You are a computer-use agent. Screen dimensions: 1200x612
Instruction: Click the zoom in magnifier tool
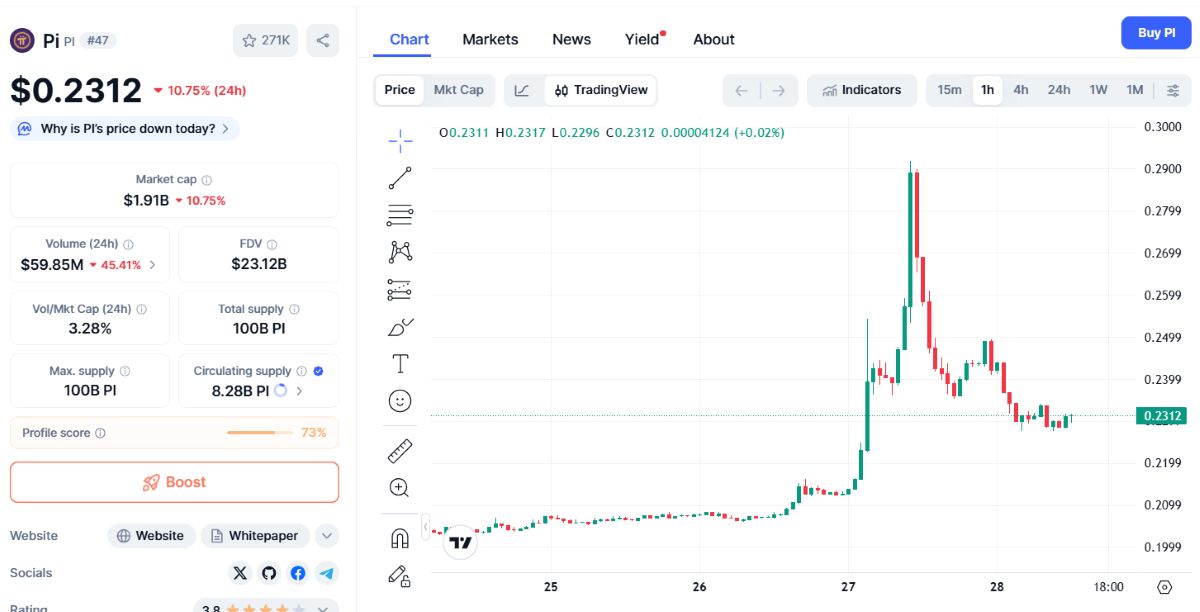pyautogui.click(x=400, y=488)
